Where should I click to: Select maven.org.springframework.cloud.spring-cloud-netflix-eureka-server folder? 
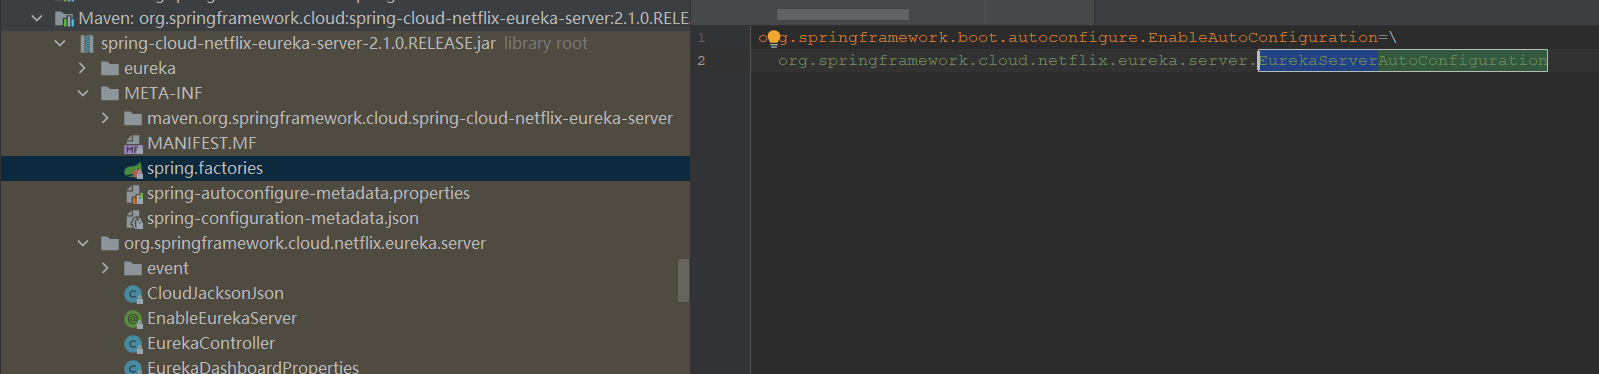(x=345, y=118)
